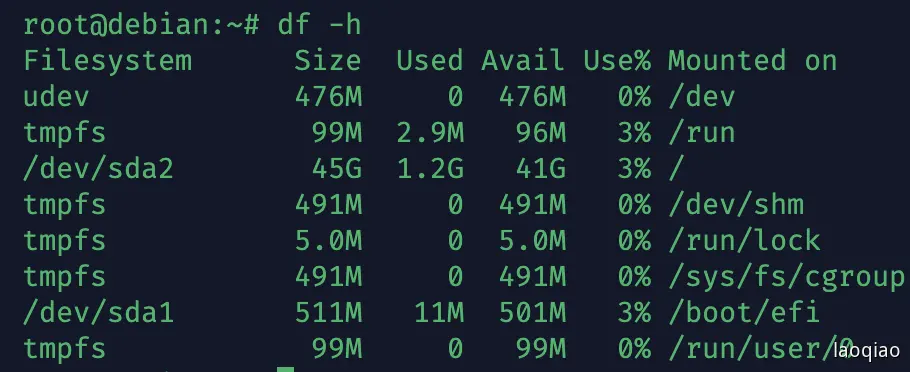Click the 1.2G used value
The height and width of the screenshot is (372, 910).
[430, 169]
